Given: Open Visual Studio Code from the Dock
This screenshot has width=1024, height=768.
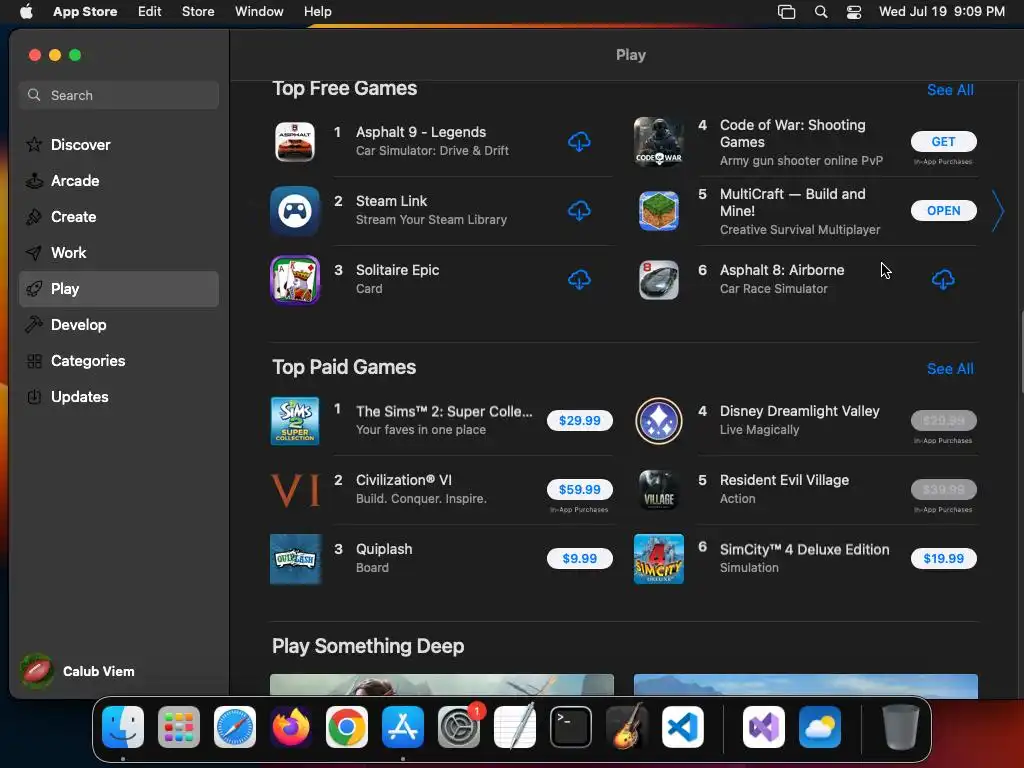Looking at the screenshot, I should coord(682,727).
